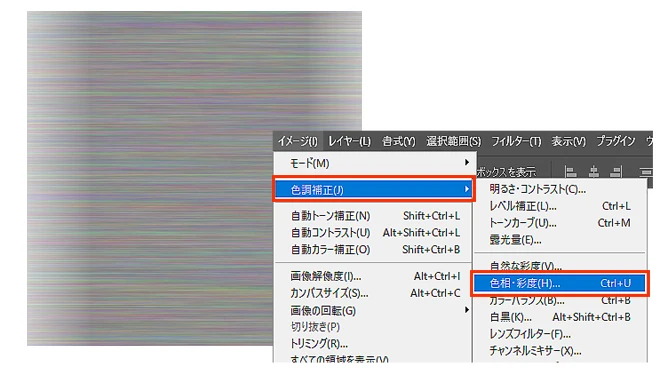
Task: Open レベル補正(L)... adjustment
Action: coord(560,206)
